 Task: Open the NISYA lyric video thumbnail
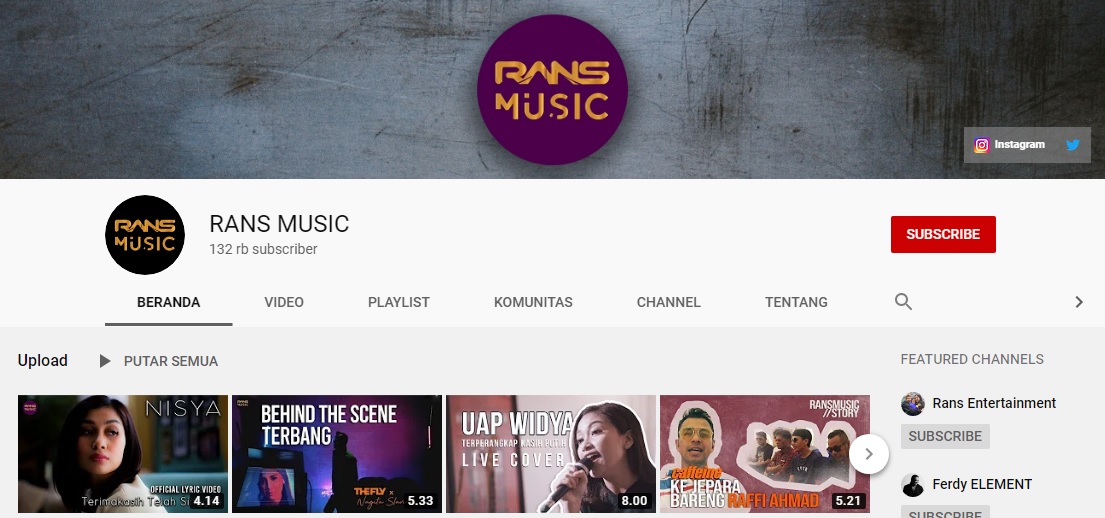tap(123, 454)
